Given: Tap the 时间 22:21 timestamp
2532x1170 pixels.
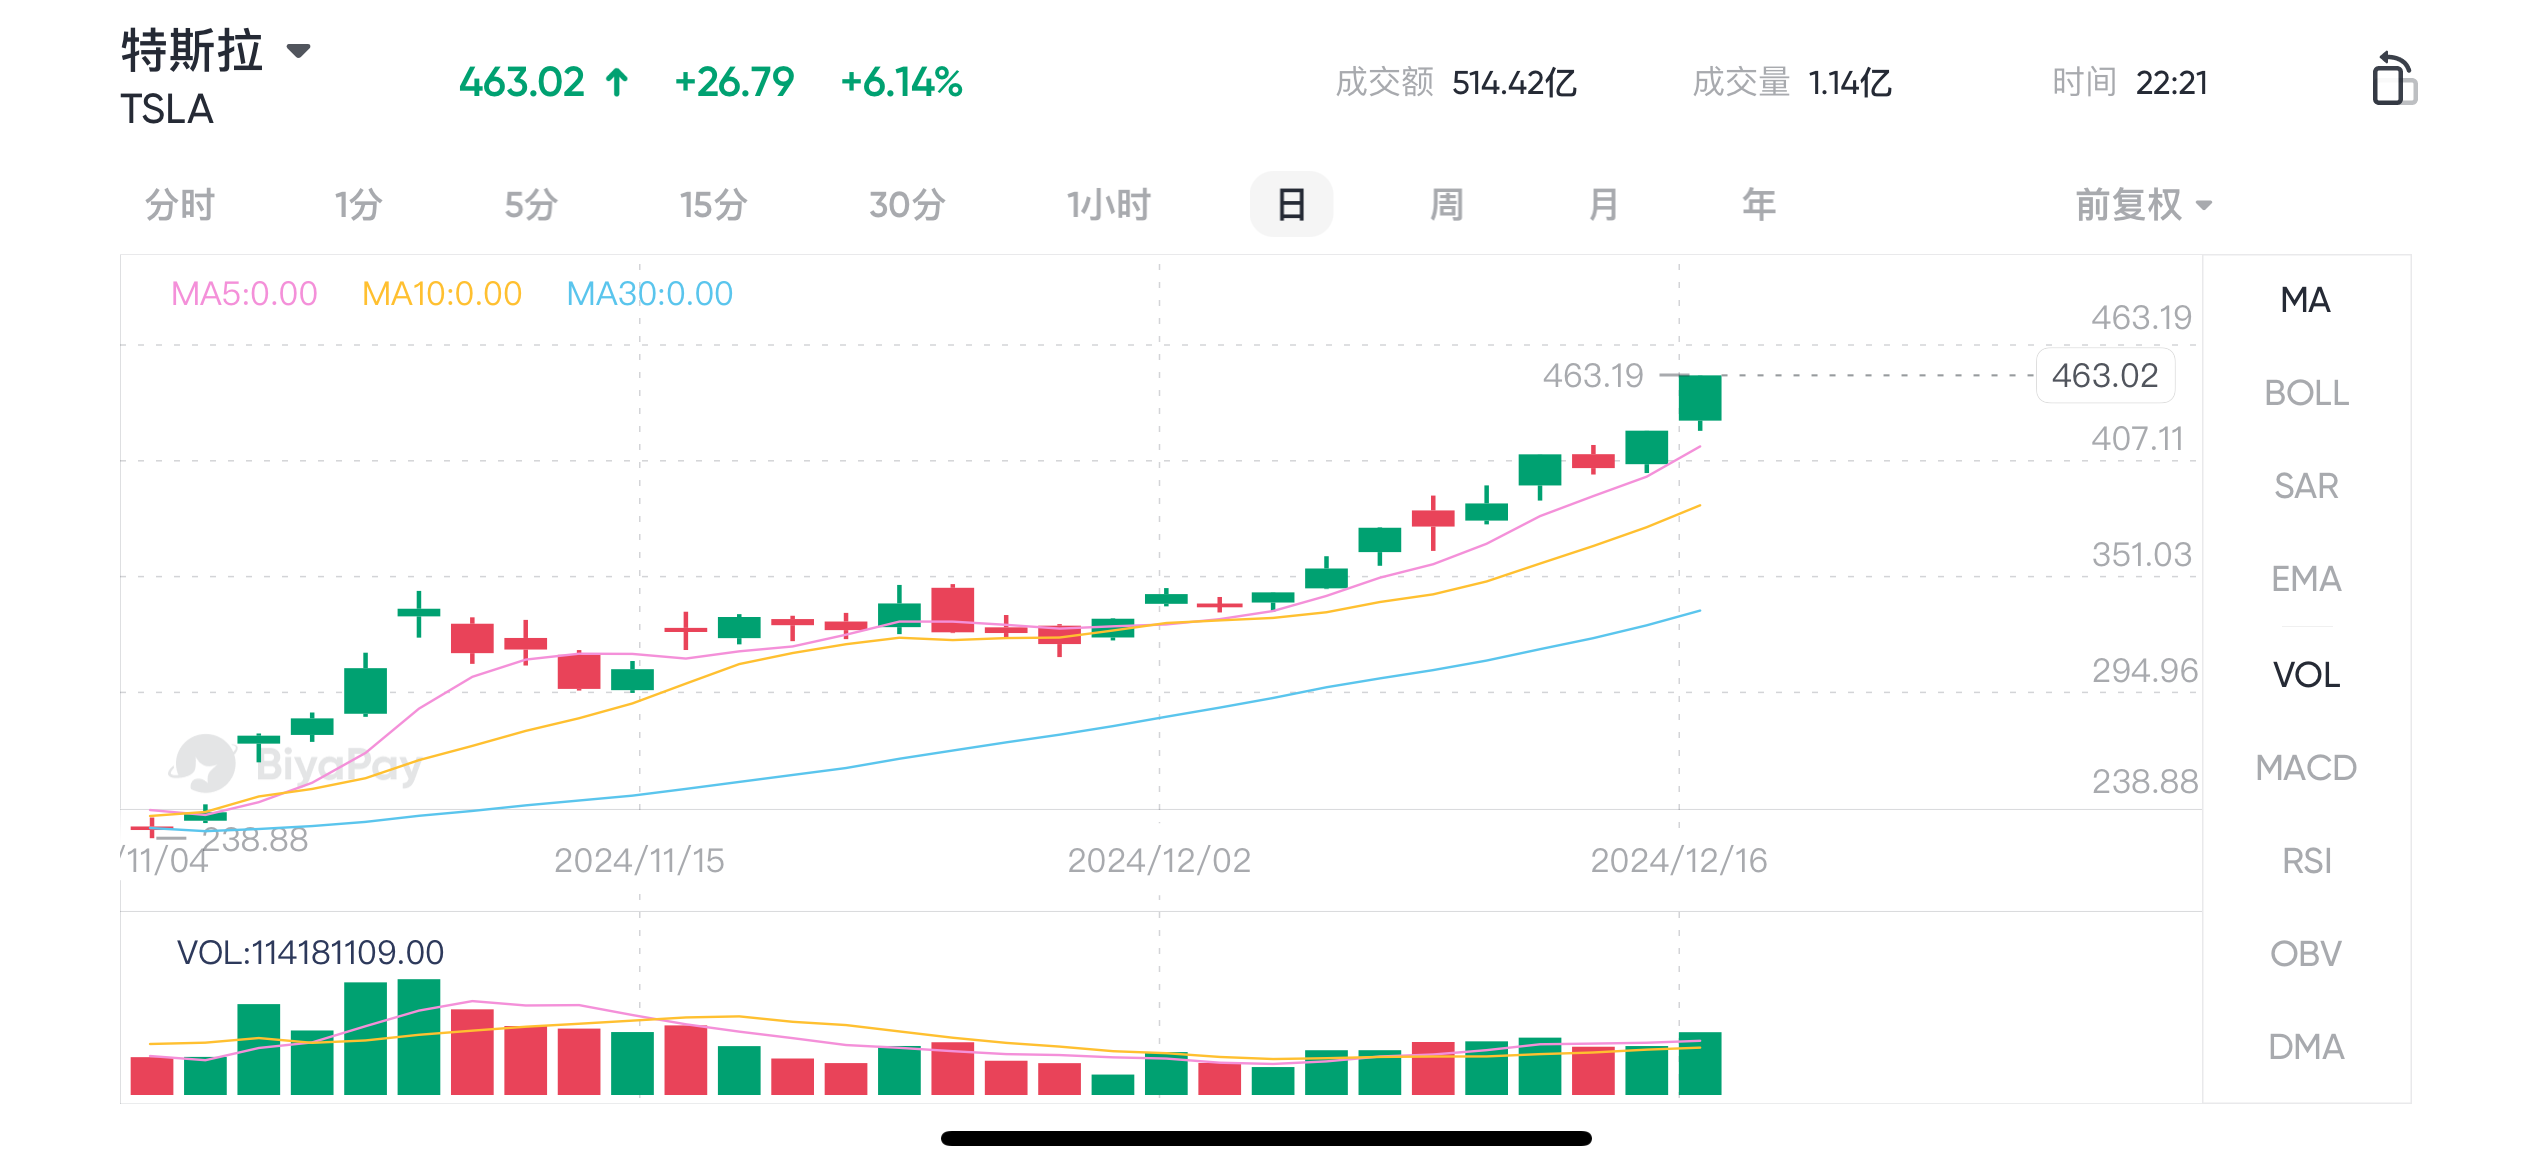Looking at the screenshot, I should 2129,82.
